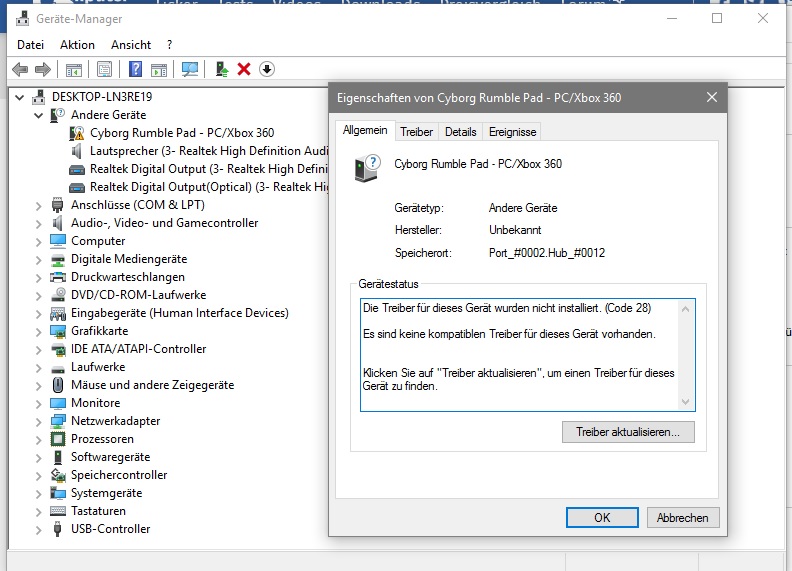Confirm the dialog with OK

(x=602, y=517)
